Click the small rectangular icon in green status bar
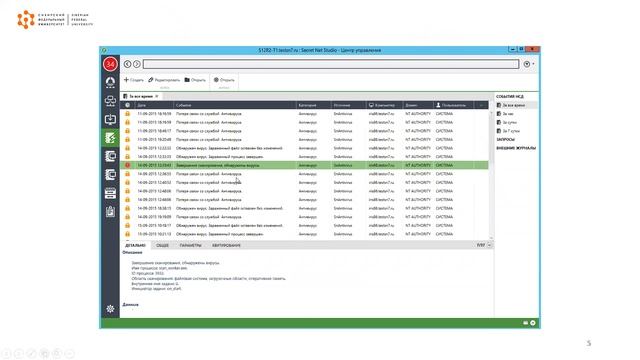640x360 pixels. coord(526,323)
